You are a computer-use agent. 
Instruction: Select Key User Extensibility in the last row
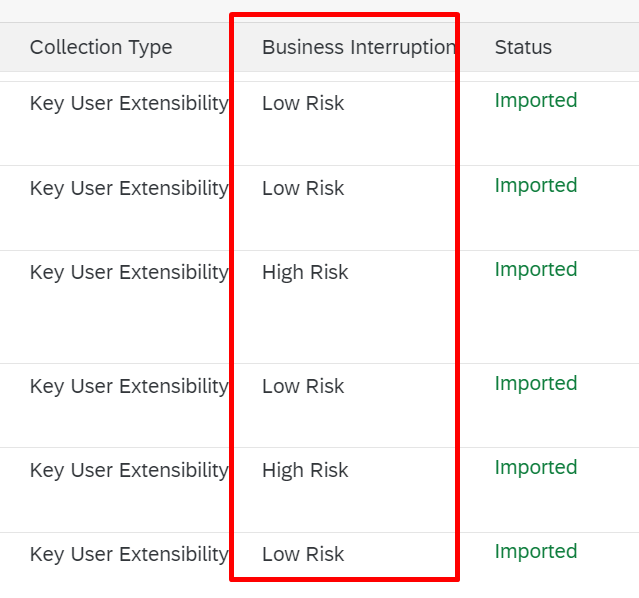click(129, 555)
